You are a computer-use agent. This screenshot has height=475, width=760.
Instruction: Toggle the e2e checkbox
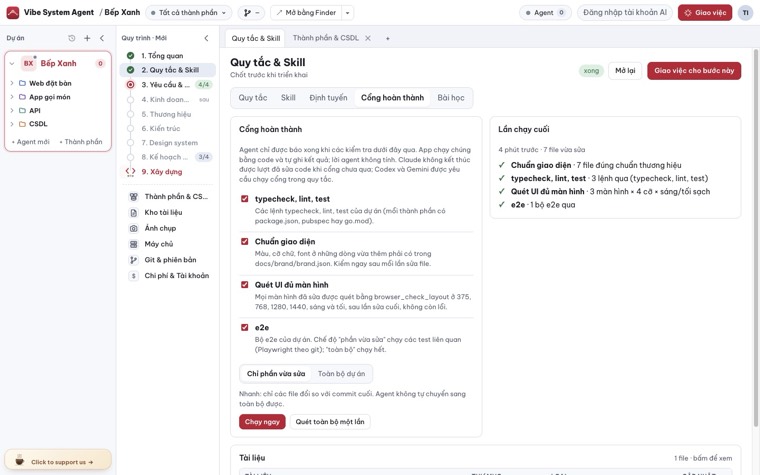pyautogui.click(x=245, y=327)
